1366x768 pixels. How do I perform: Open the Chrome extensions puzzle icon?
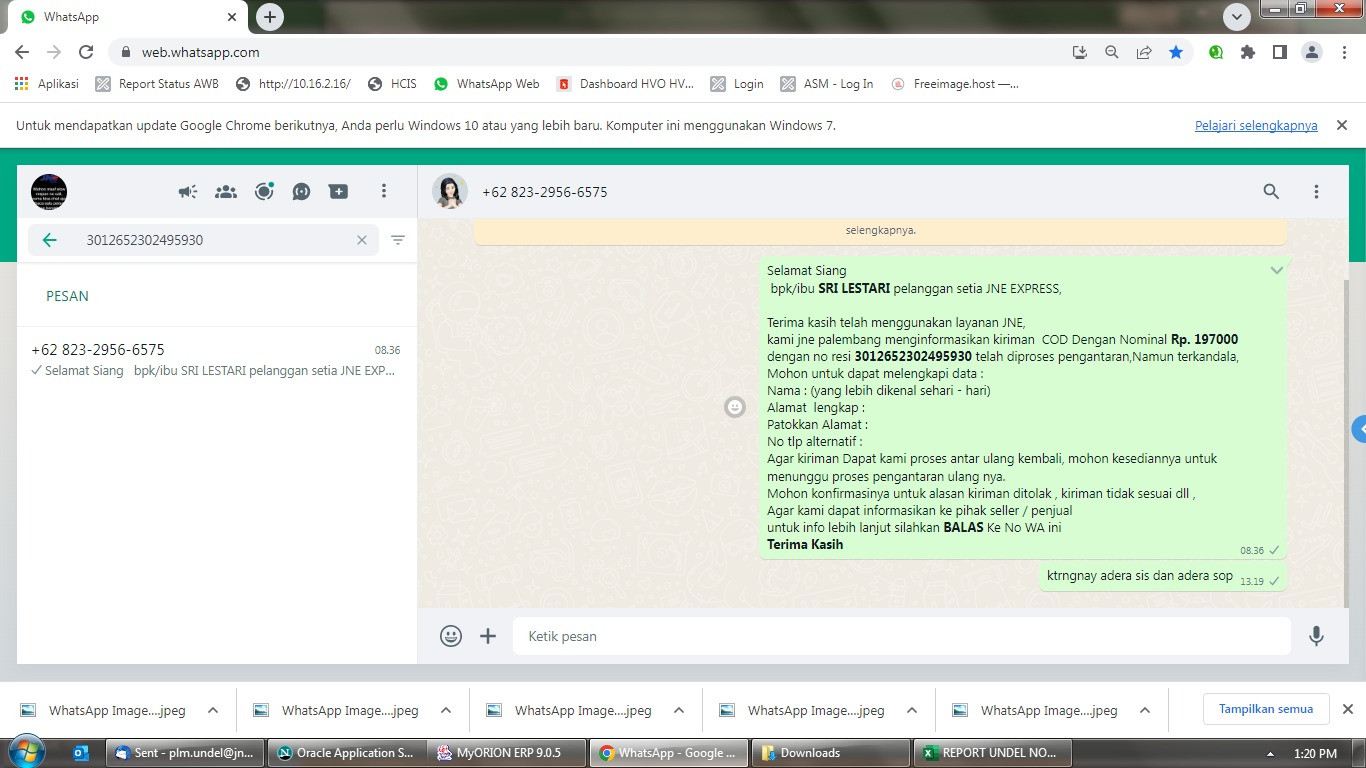point(1247,52)
